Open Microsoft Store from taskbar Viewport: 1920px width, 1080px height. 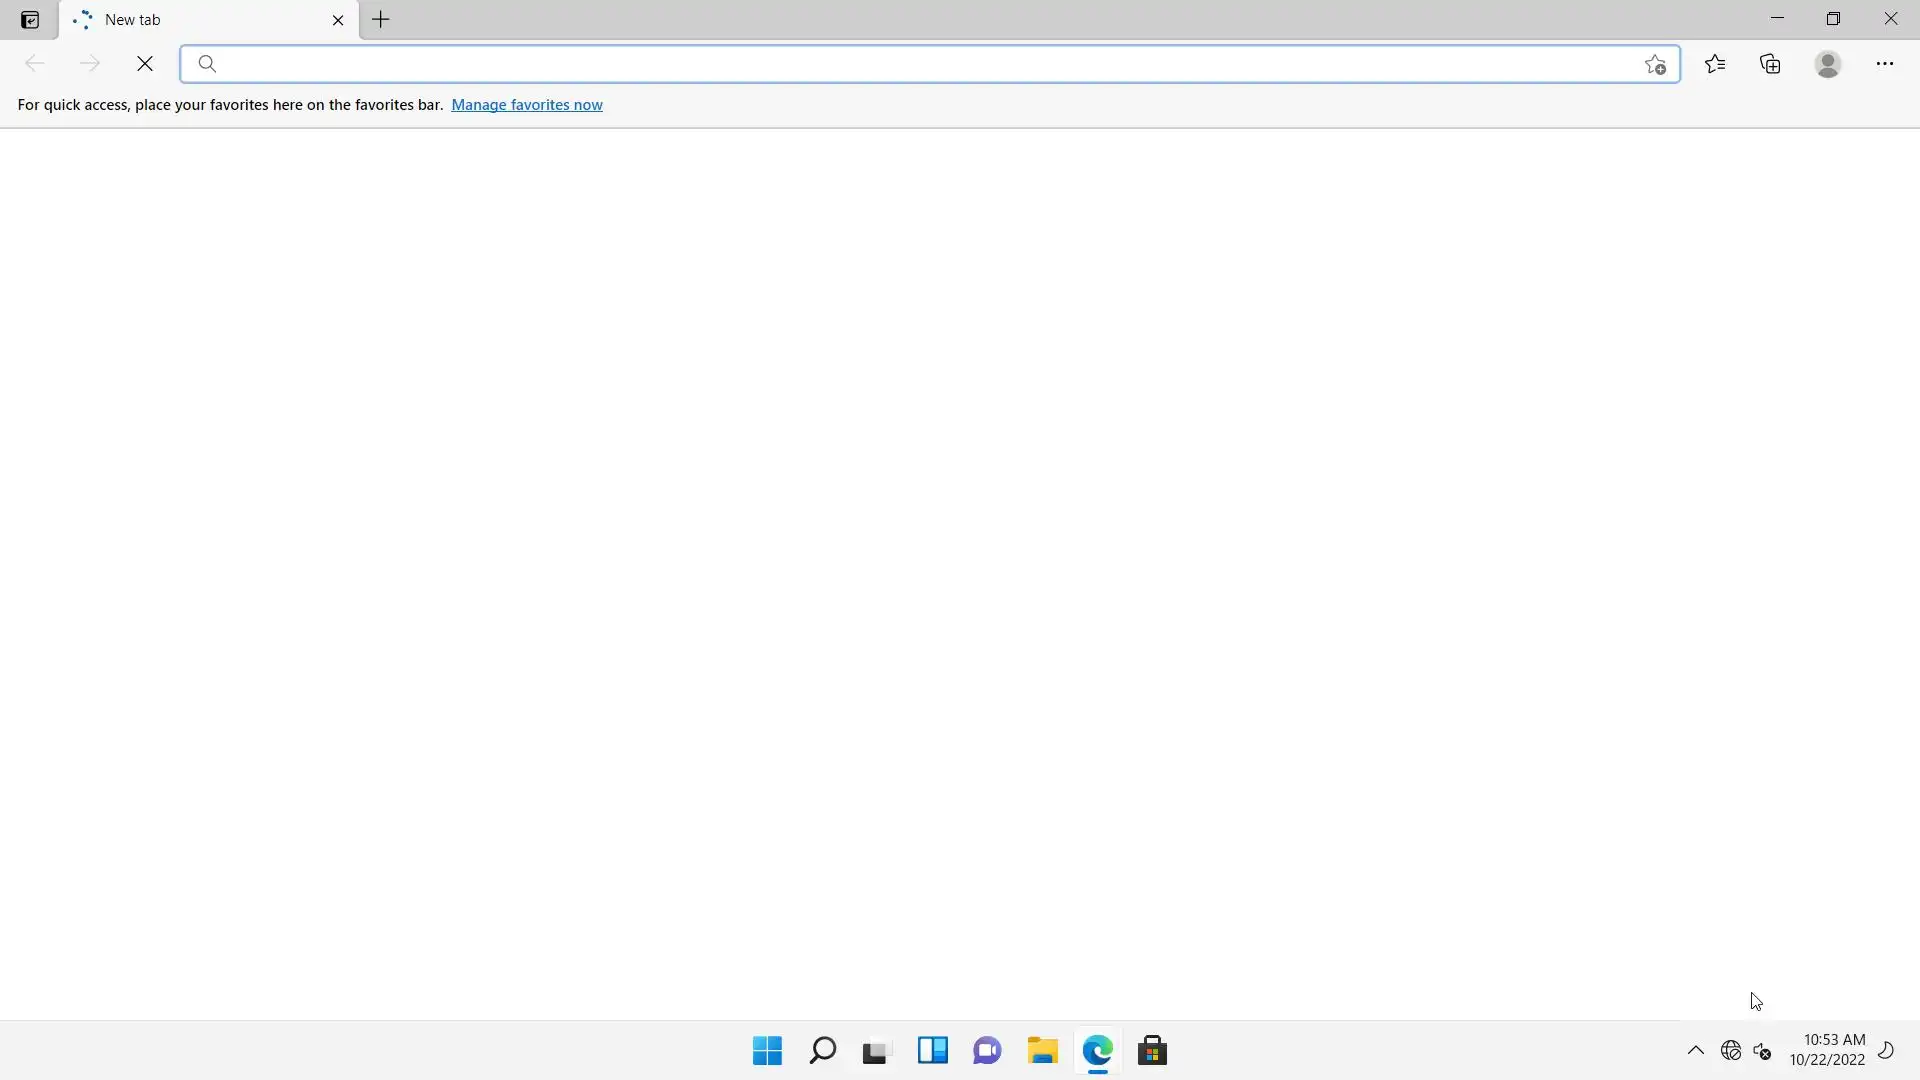click(x=1152, y=1051)
